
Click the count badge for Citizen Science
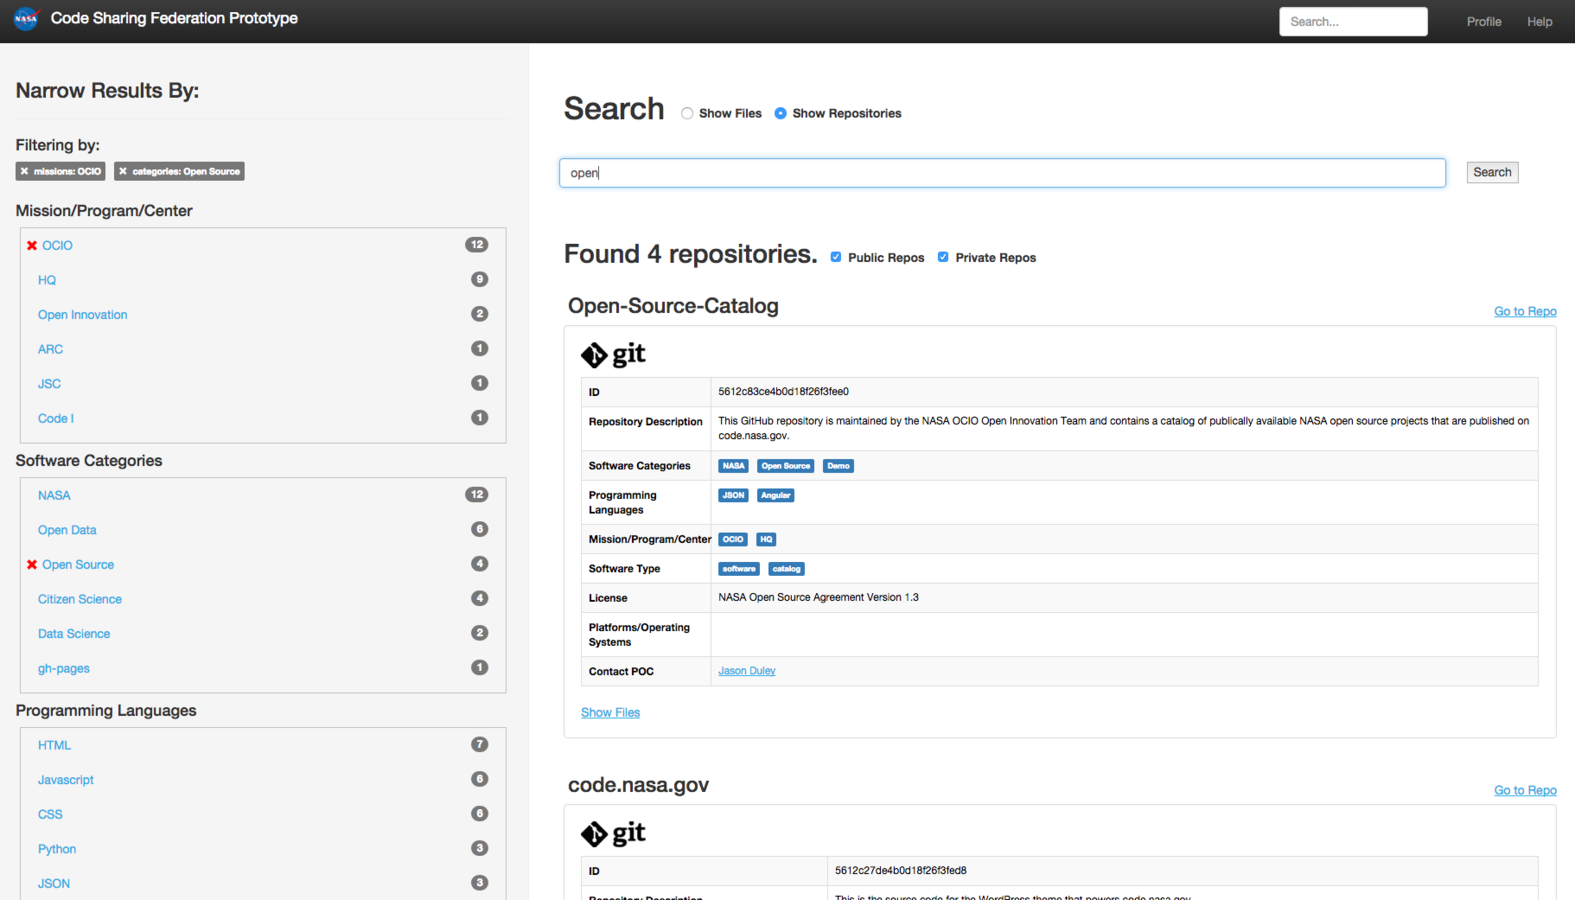click(x=480, y=599)
